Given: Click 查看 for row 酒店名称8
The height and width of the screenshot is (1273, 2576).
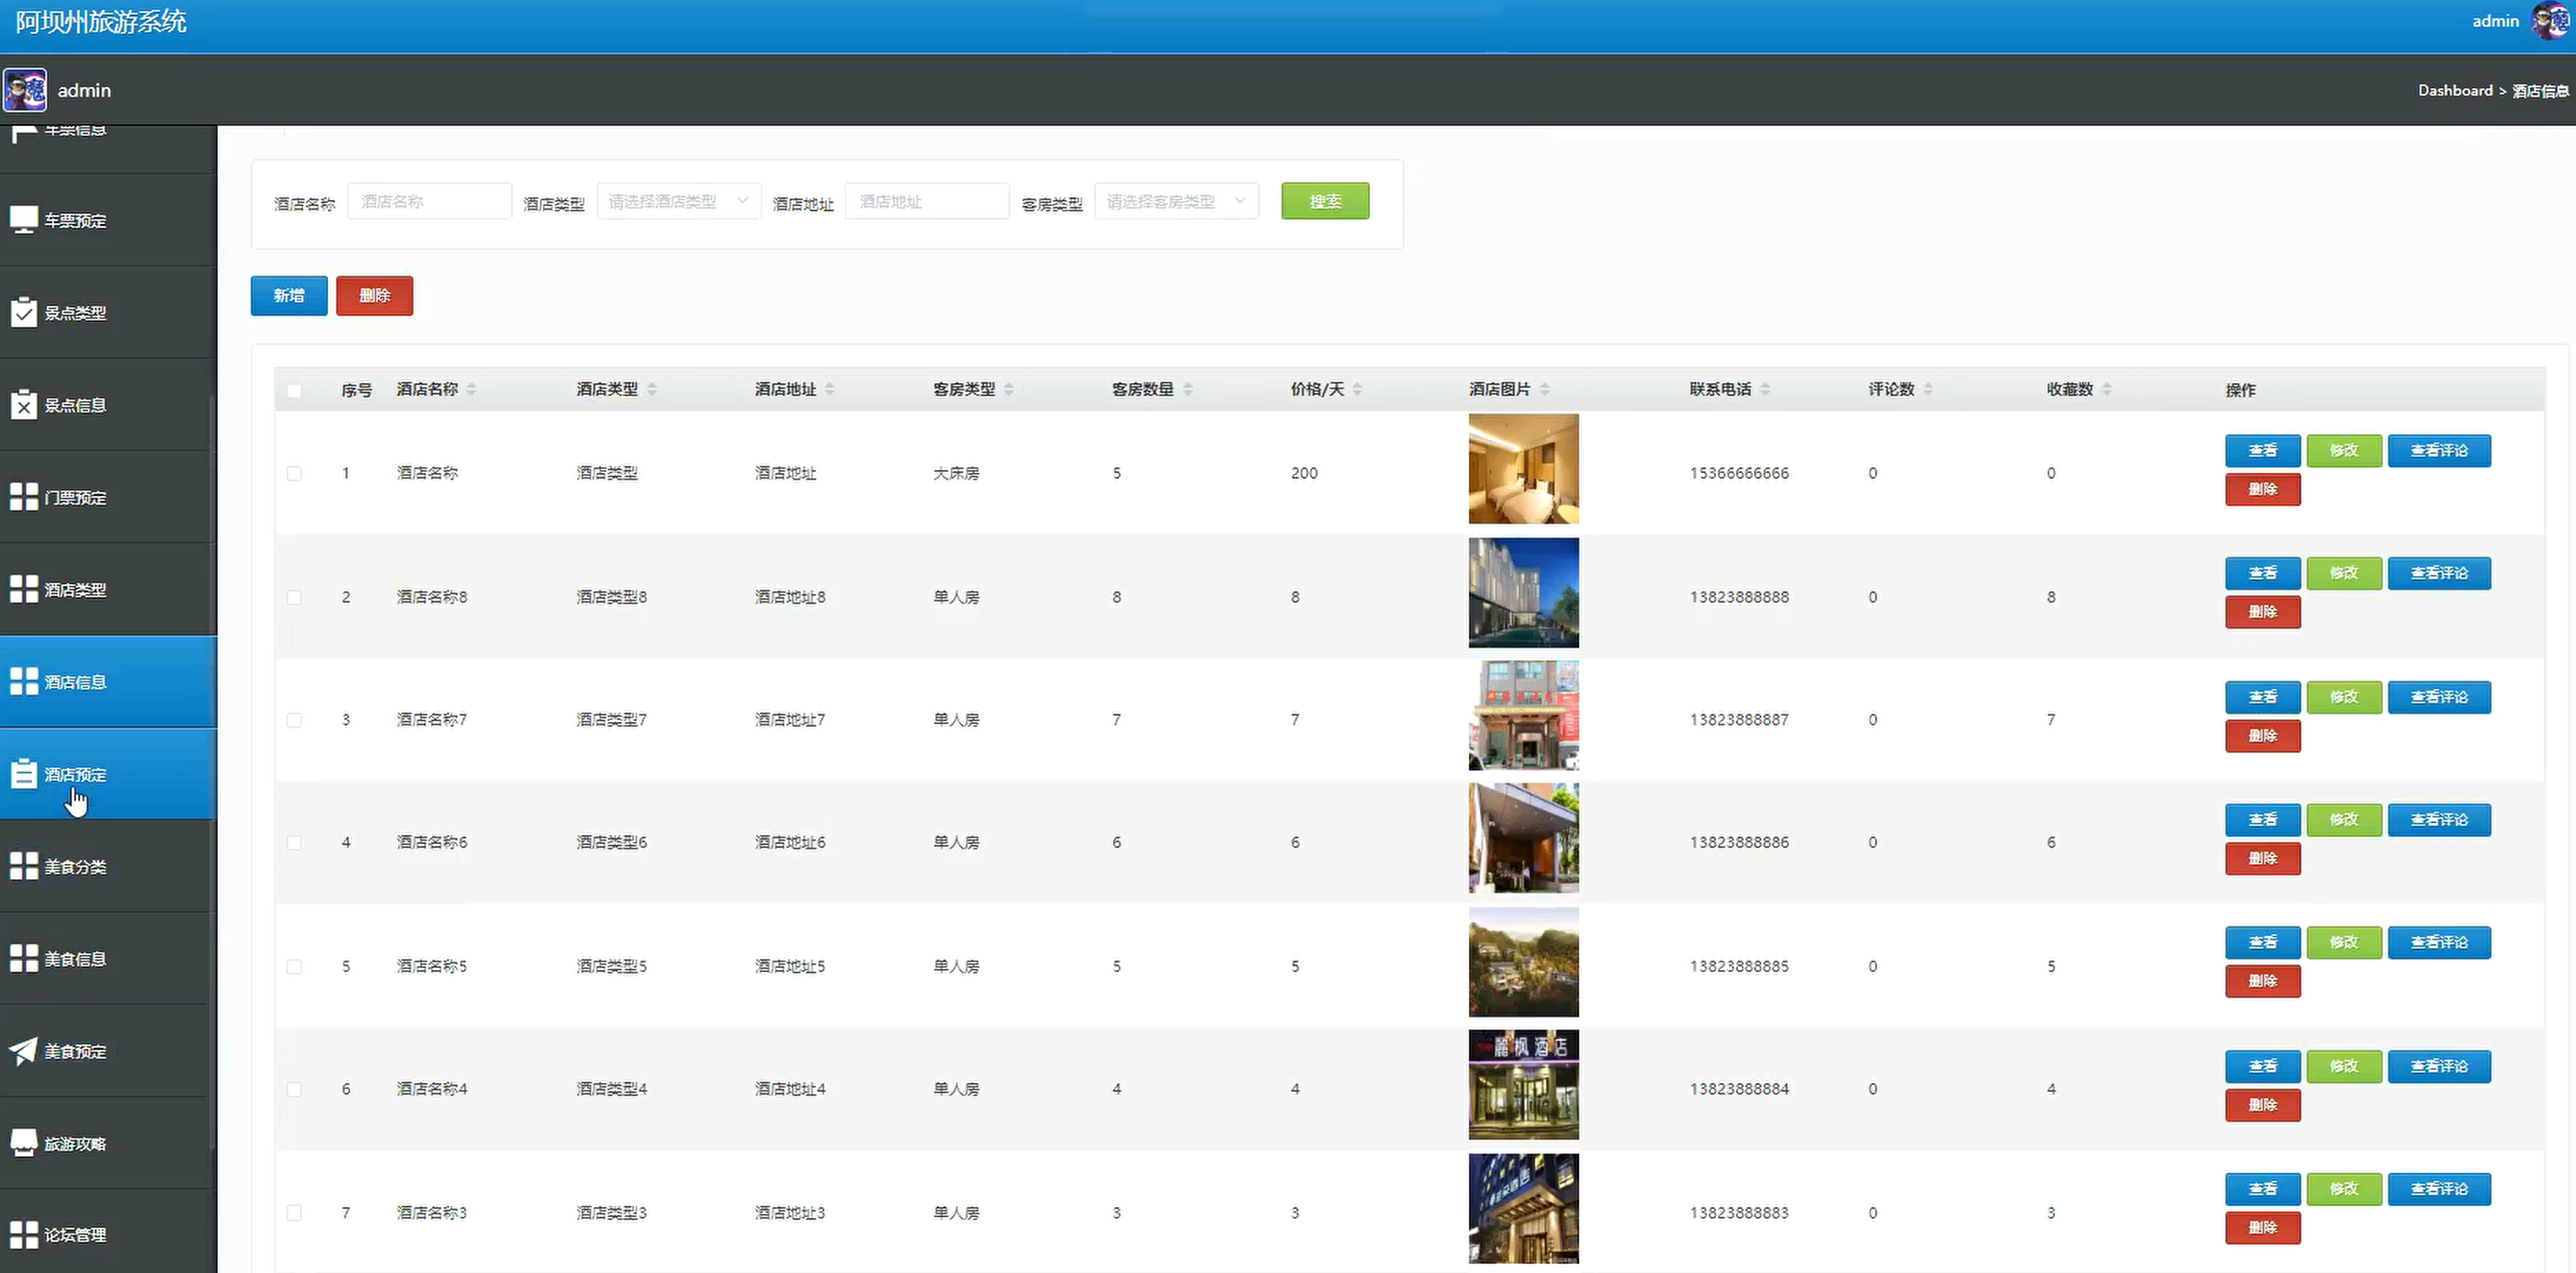Looking at the screenshot, I should click(x=2262, y=573).
